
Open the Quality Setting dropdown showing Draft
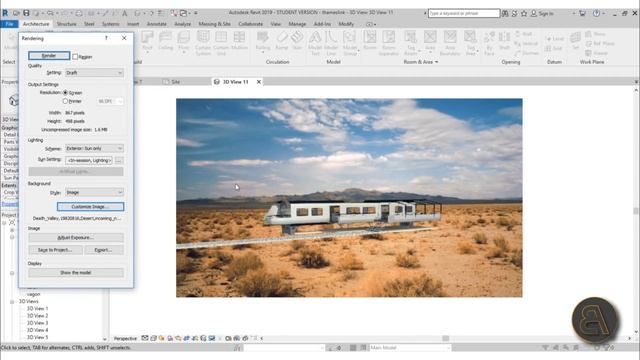tap(94, 73)
